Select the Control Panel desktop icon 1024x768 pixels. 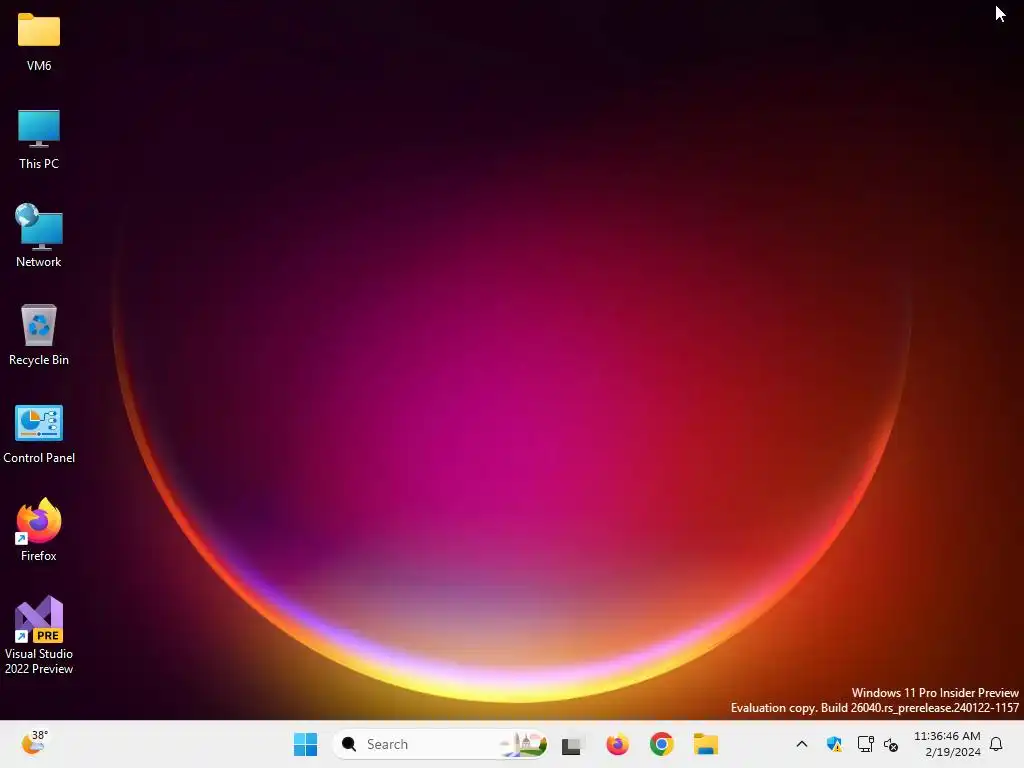[x=39, y=434]
